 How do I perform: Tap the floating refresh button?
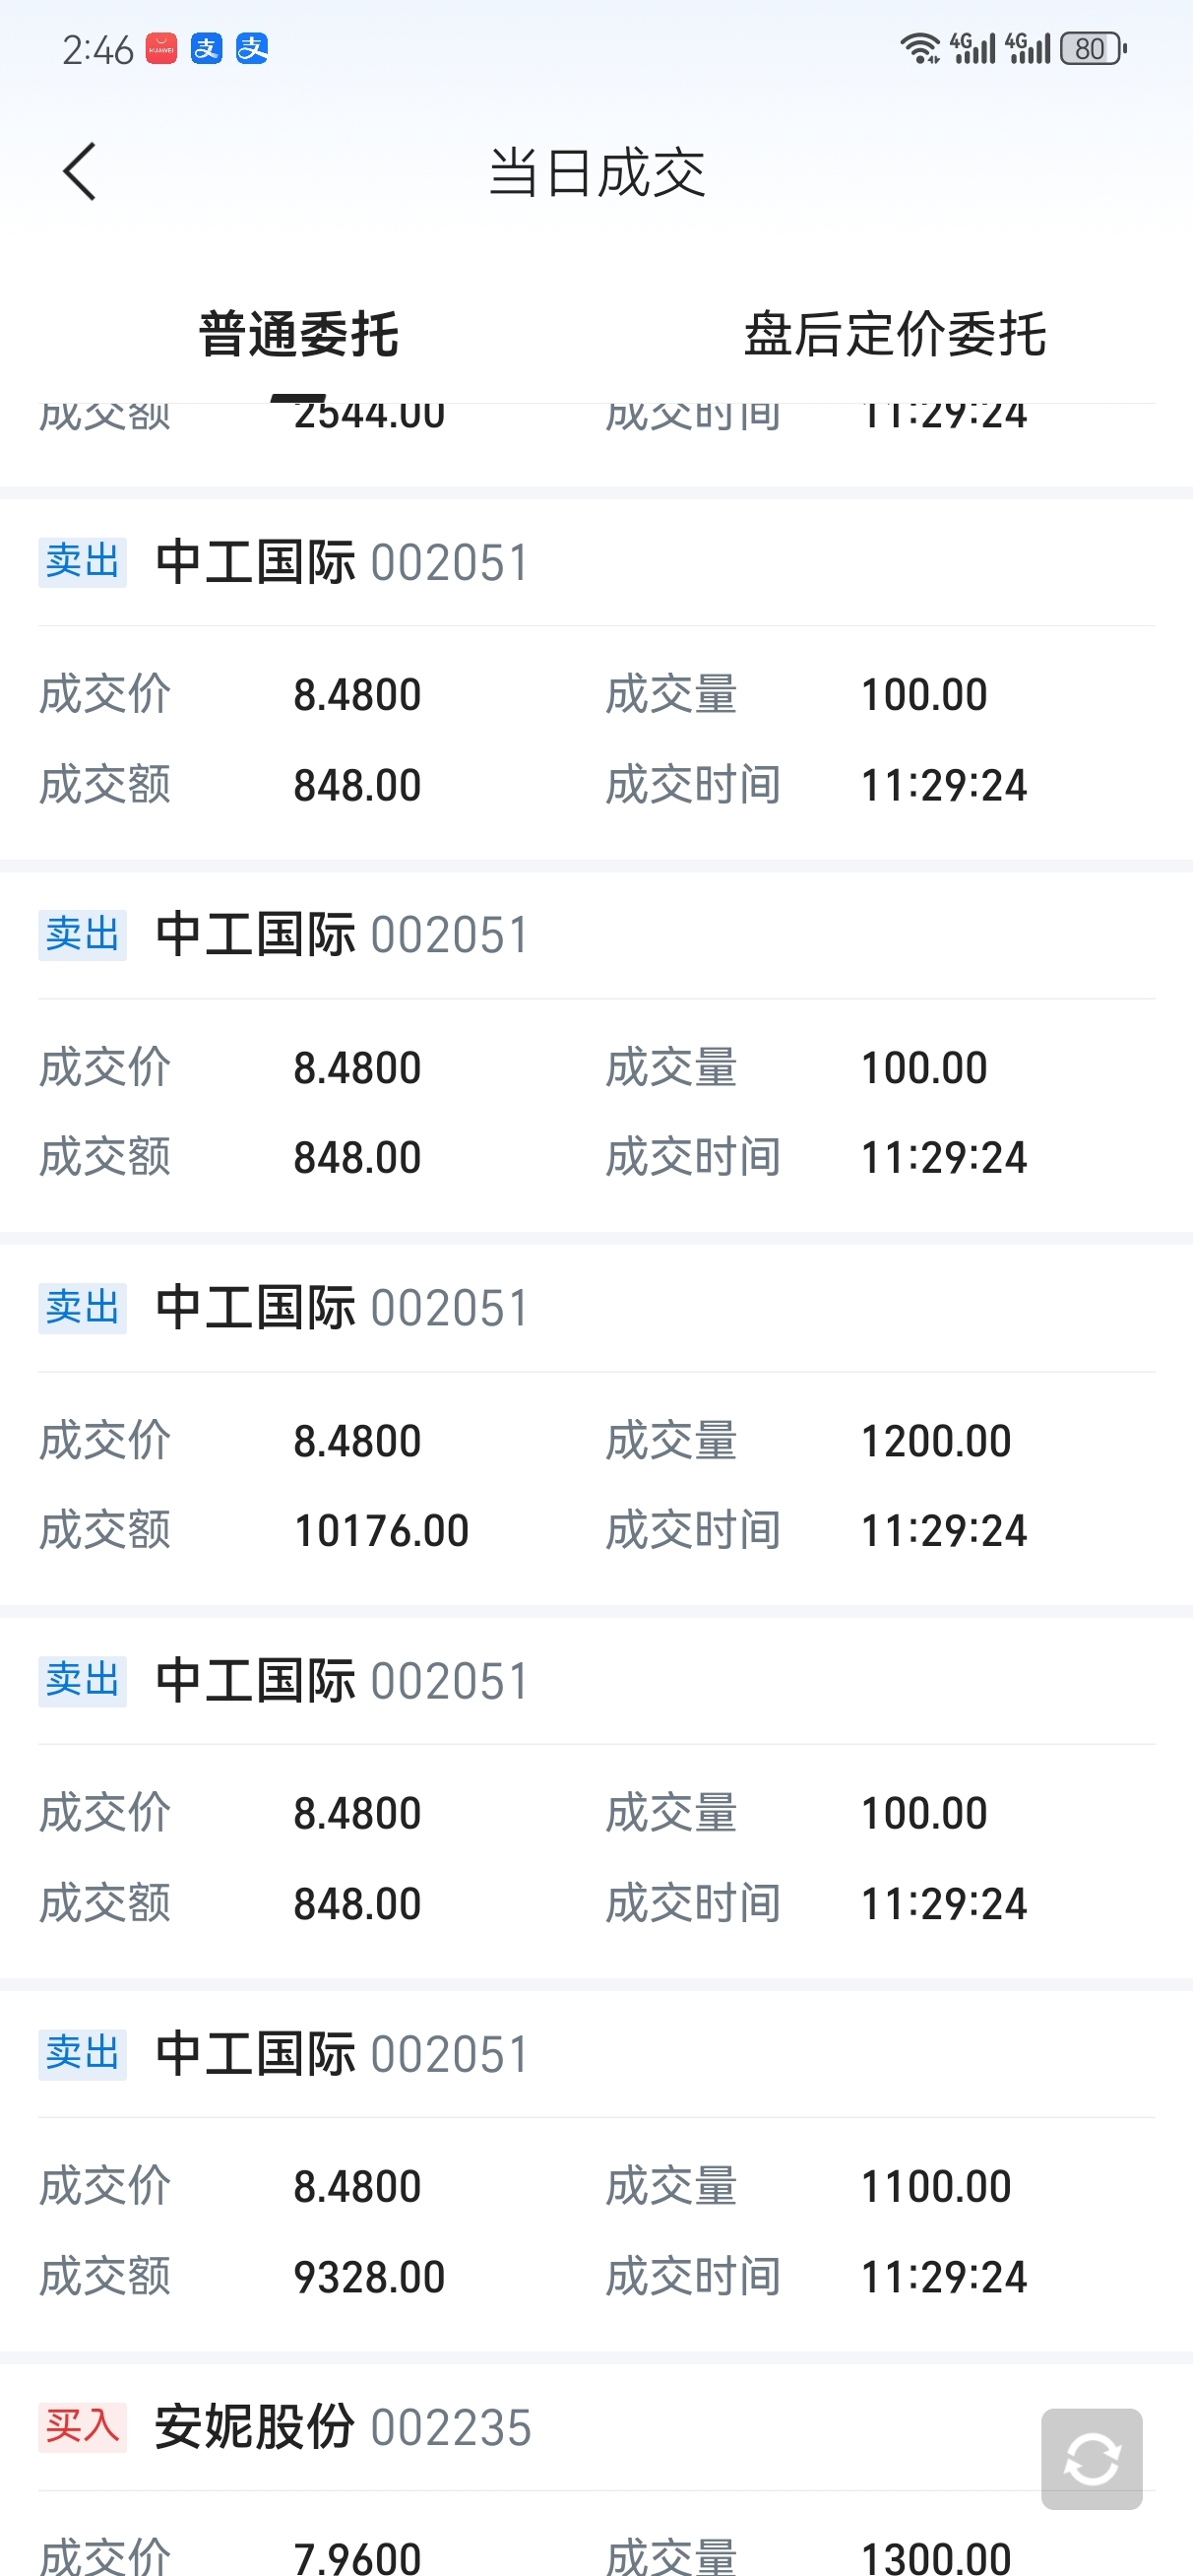pos(1091,2458)
